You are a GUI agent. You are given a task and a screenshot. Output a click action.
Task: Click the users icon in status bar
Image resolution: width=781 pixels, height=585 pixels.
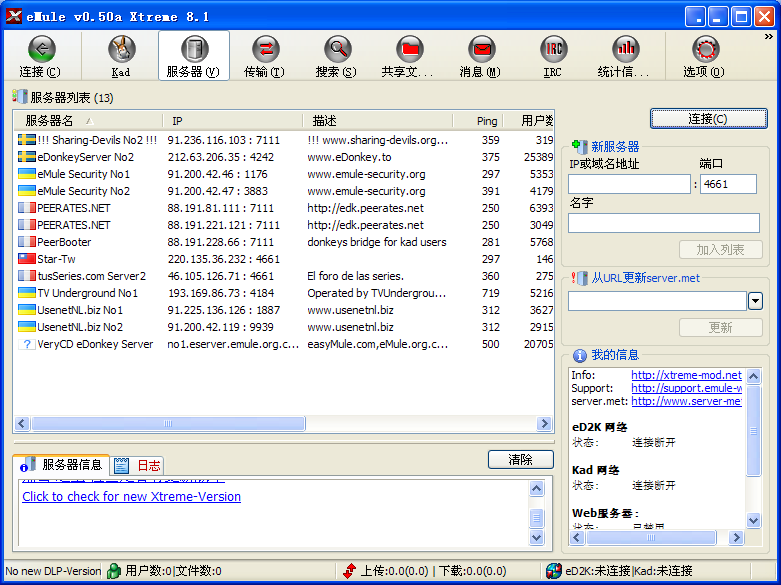114,571
